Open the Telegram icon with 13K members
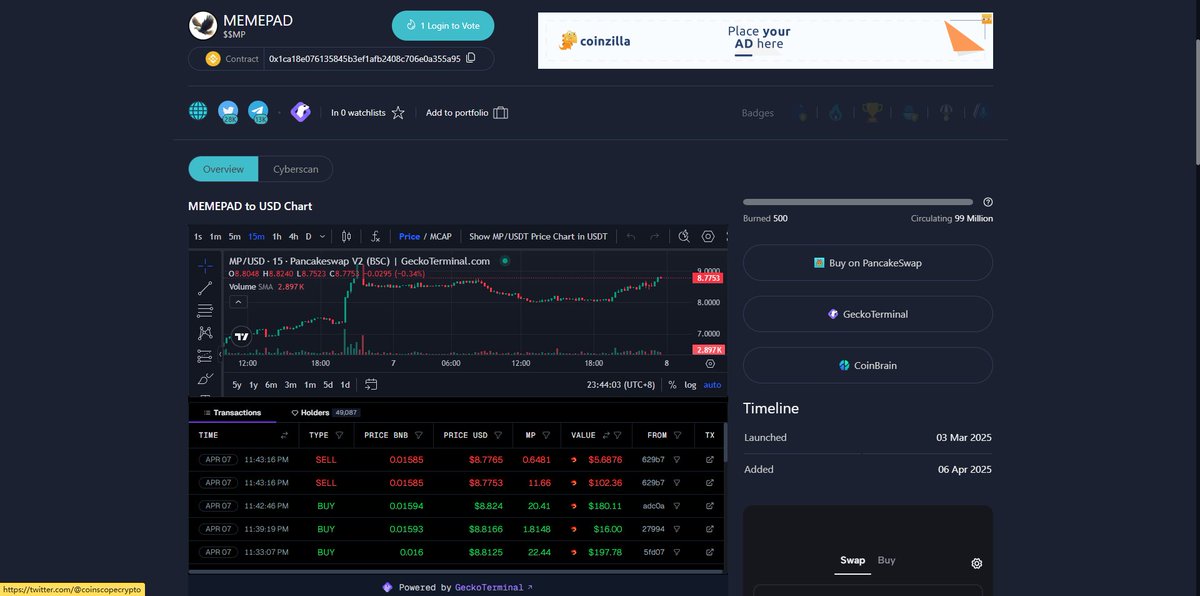This screenshot has height=596, width=1200. (x=259, y=112)
